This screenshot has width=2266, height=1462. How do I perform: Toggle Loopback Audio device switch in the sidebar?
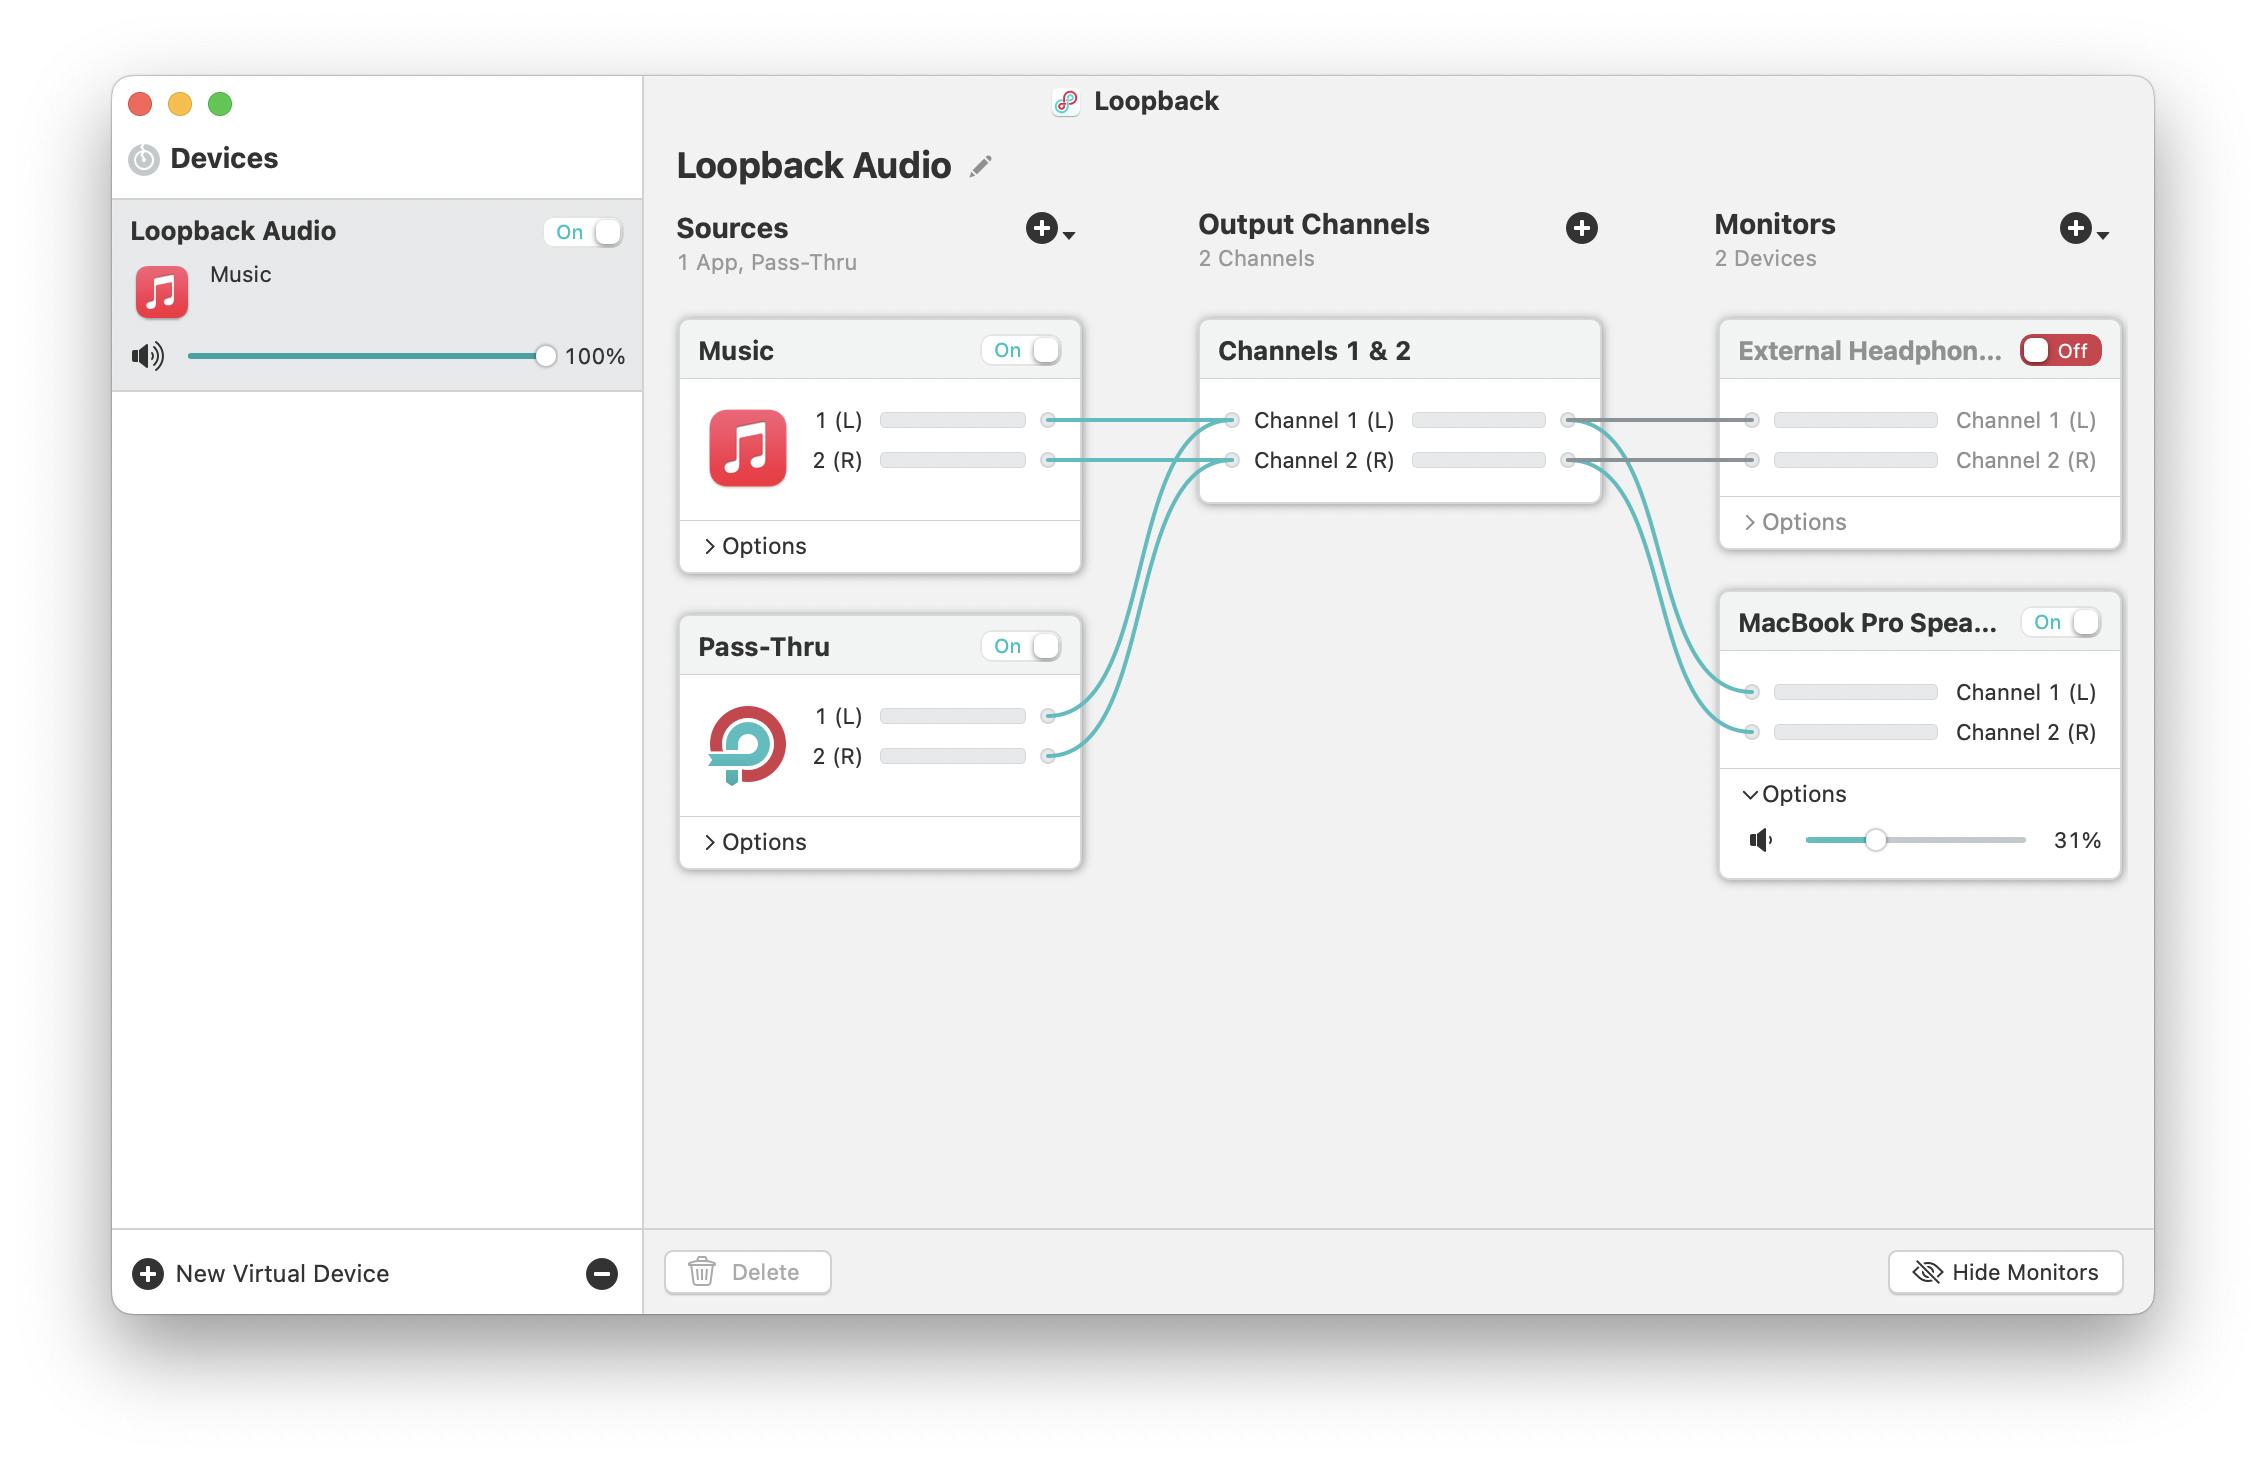pos(584,232)
